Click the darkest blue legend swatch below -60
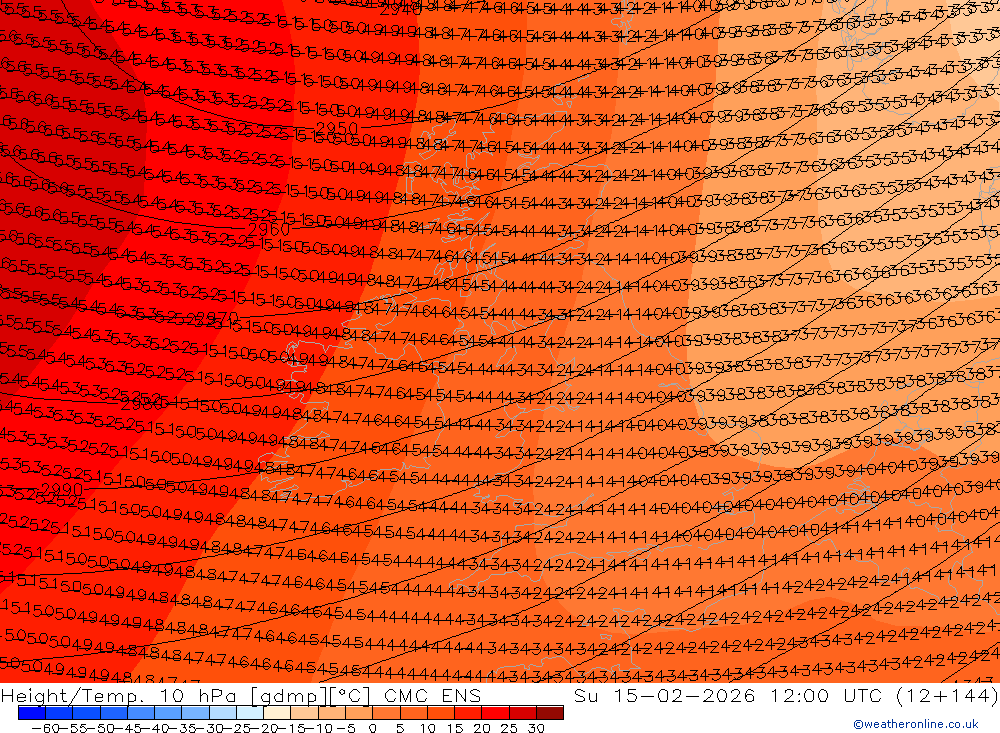1000x733 pixels. pos(32,713)
